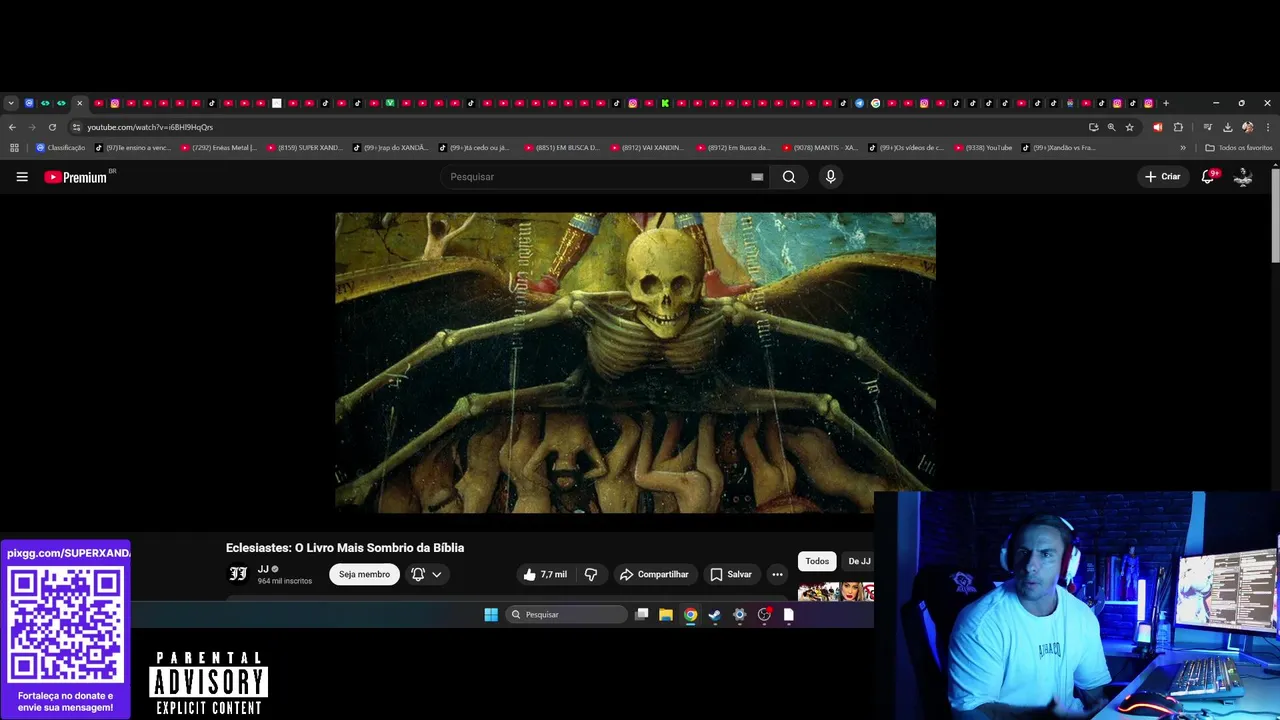Image resolution: width=1280 pixels, height=720 pixels.
Task: Click the Windows taskbar Pesquisar search box
Action: tap(566, 615)
